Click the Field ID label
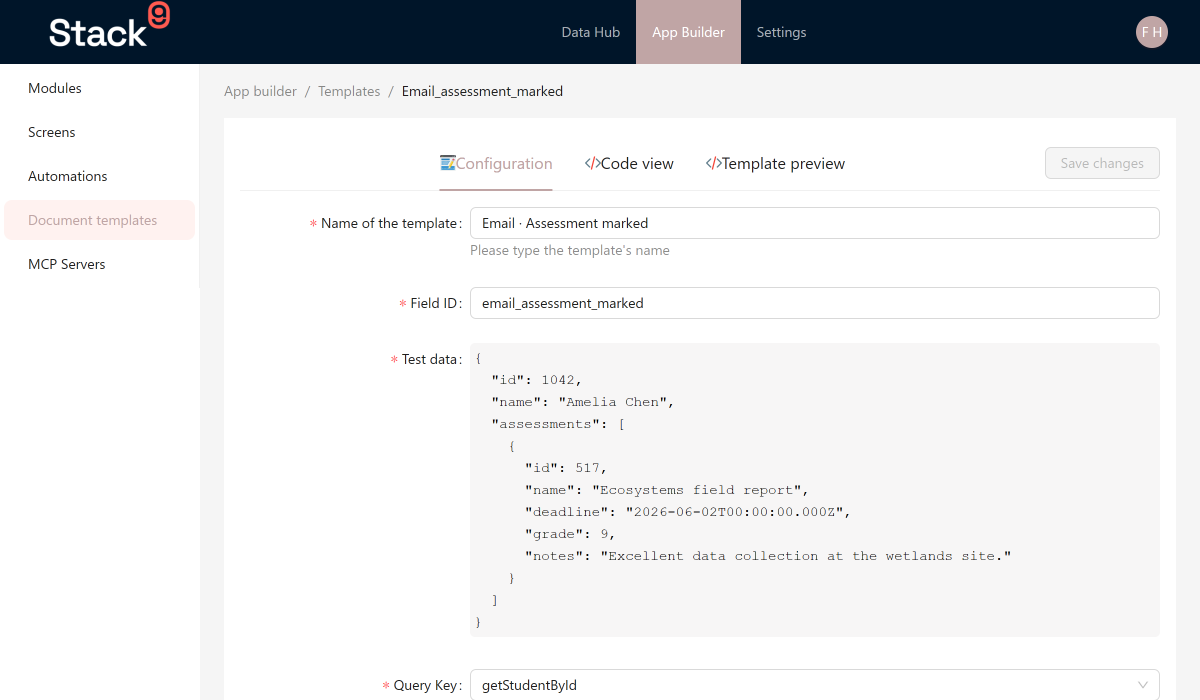The height and width of the screenshot is (700, 1200). (x=435, y=303)
